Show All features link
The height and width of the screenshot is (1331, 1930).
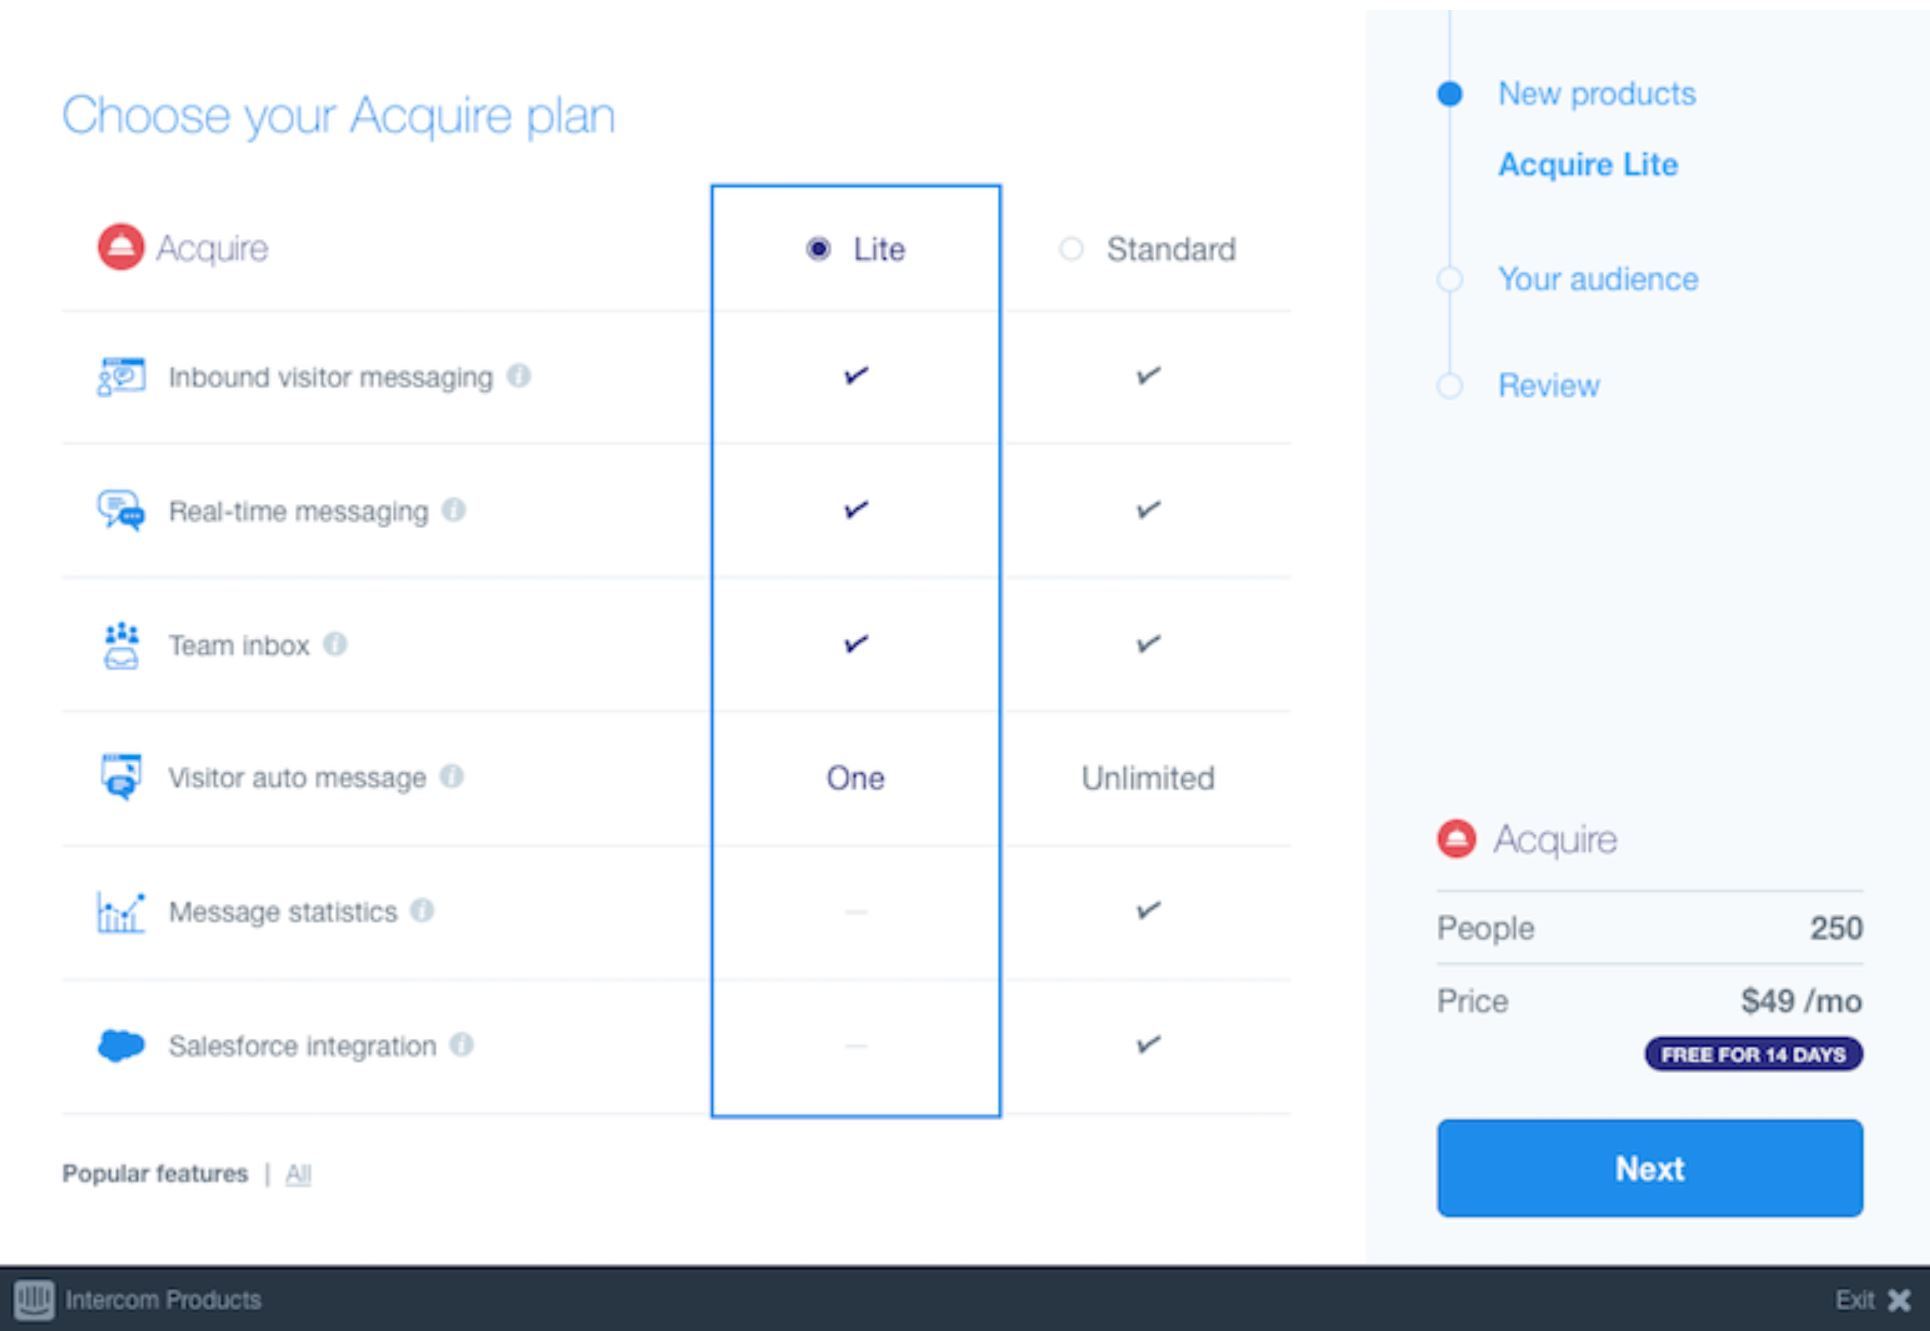pyautogui.click(x=298, y=1174)
